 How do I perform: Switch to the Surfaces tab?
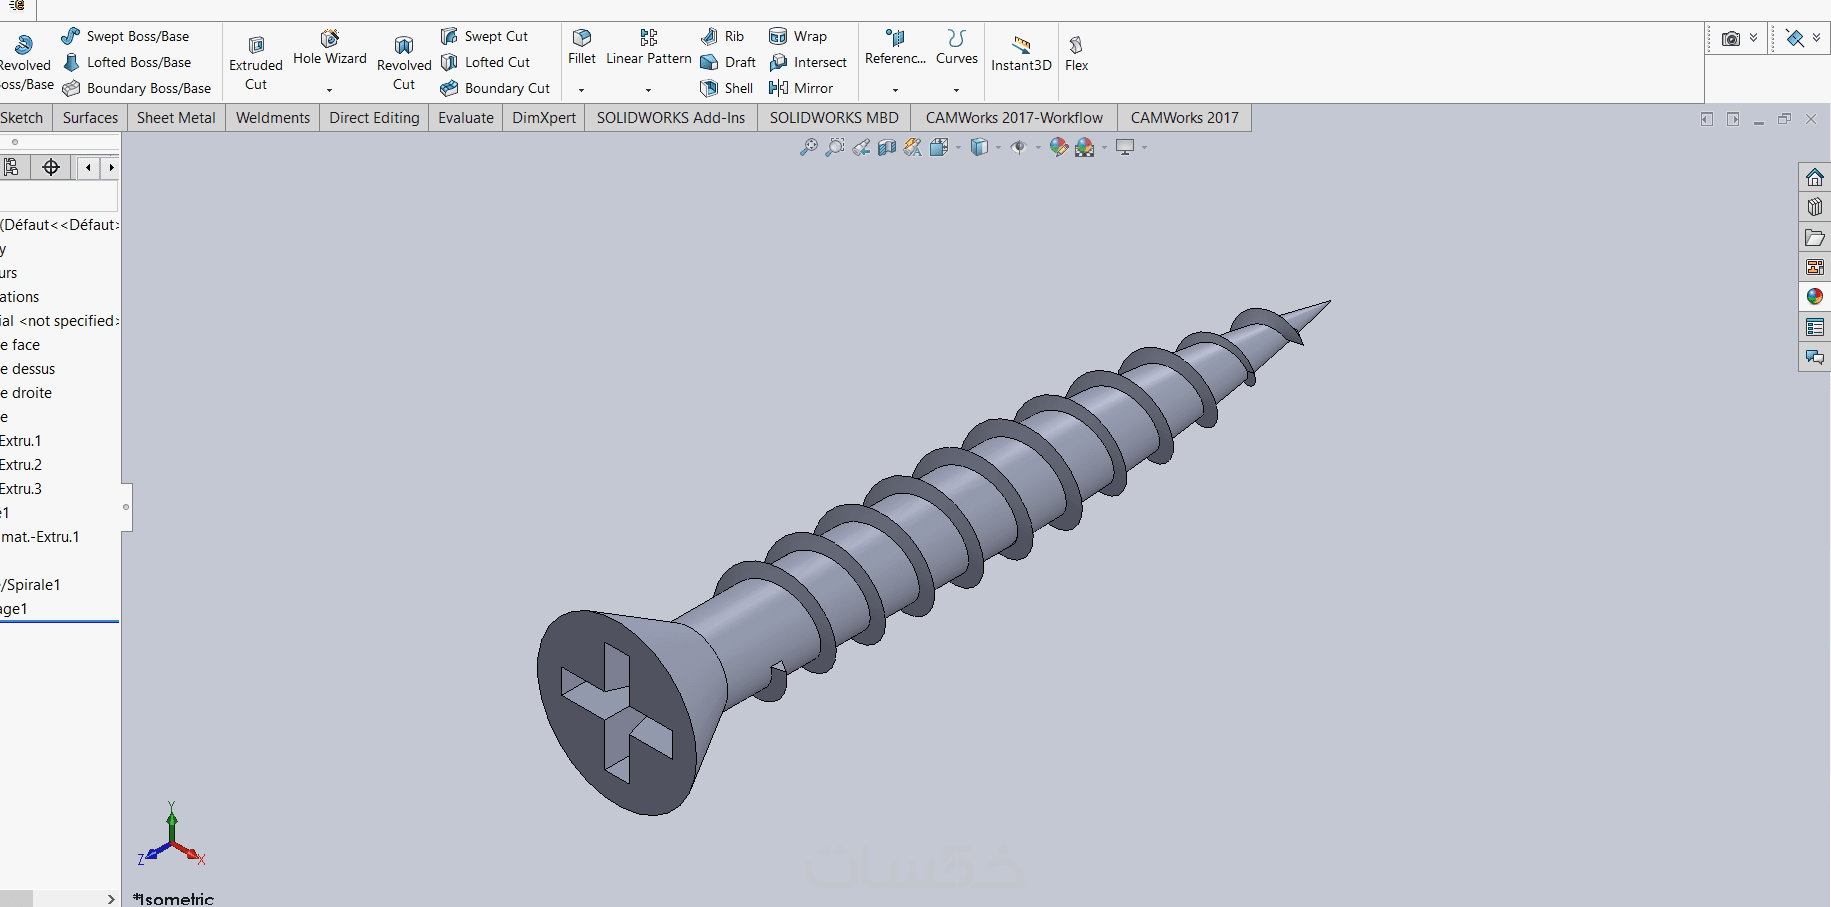pos(90,118)
